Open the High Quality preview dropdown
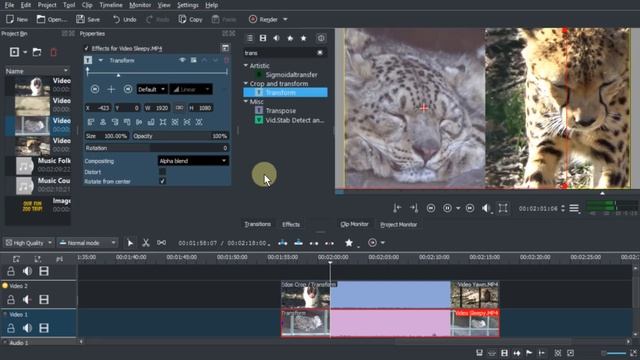 point(28,243)
